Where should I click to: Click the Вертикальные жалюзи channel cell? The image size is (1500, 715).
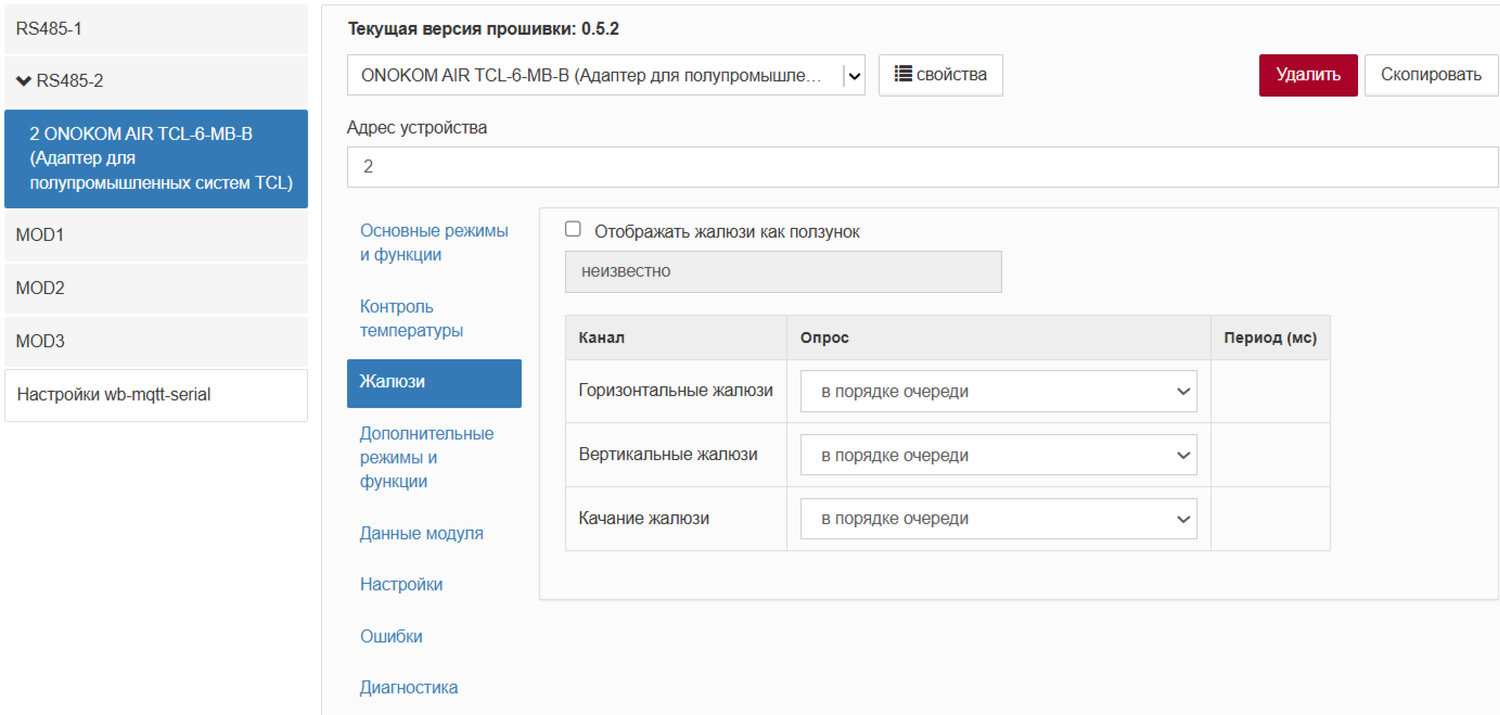pos(676,455)
